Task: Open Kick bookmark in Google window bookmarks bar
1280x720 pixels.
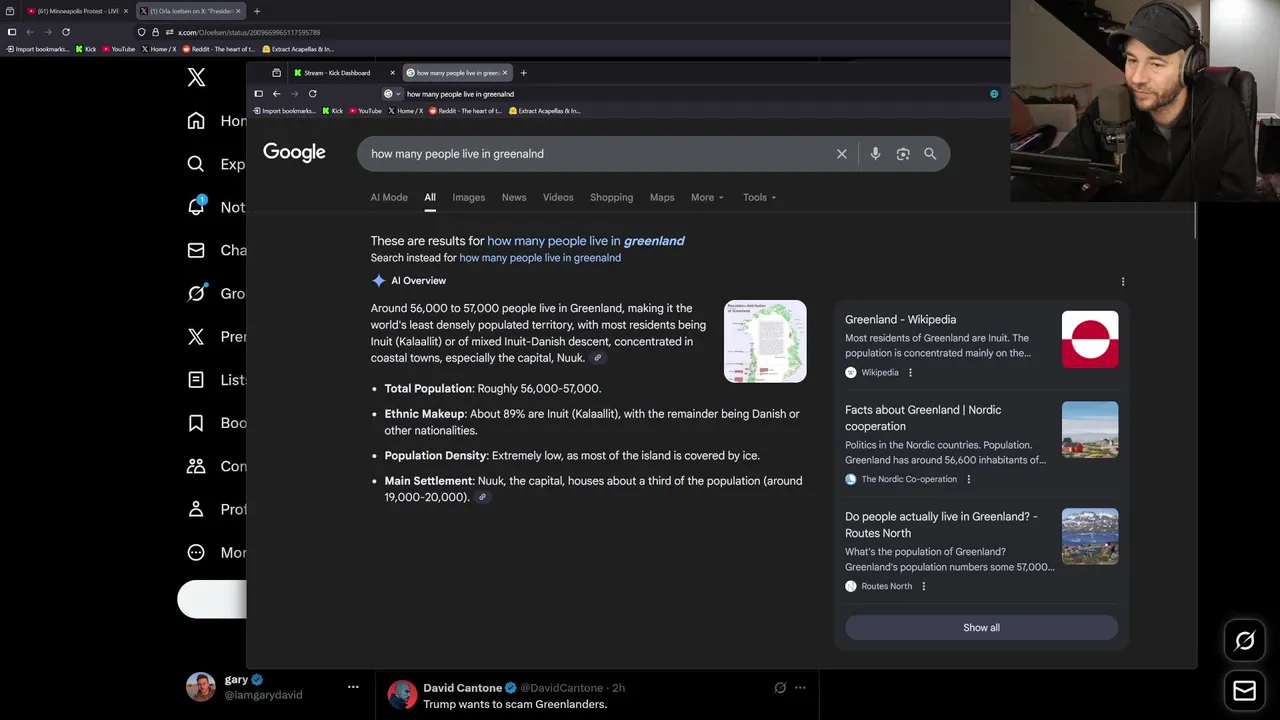Action: [x=333, y=111]
